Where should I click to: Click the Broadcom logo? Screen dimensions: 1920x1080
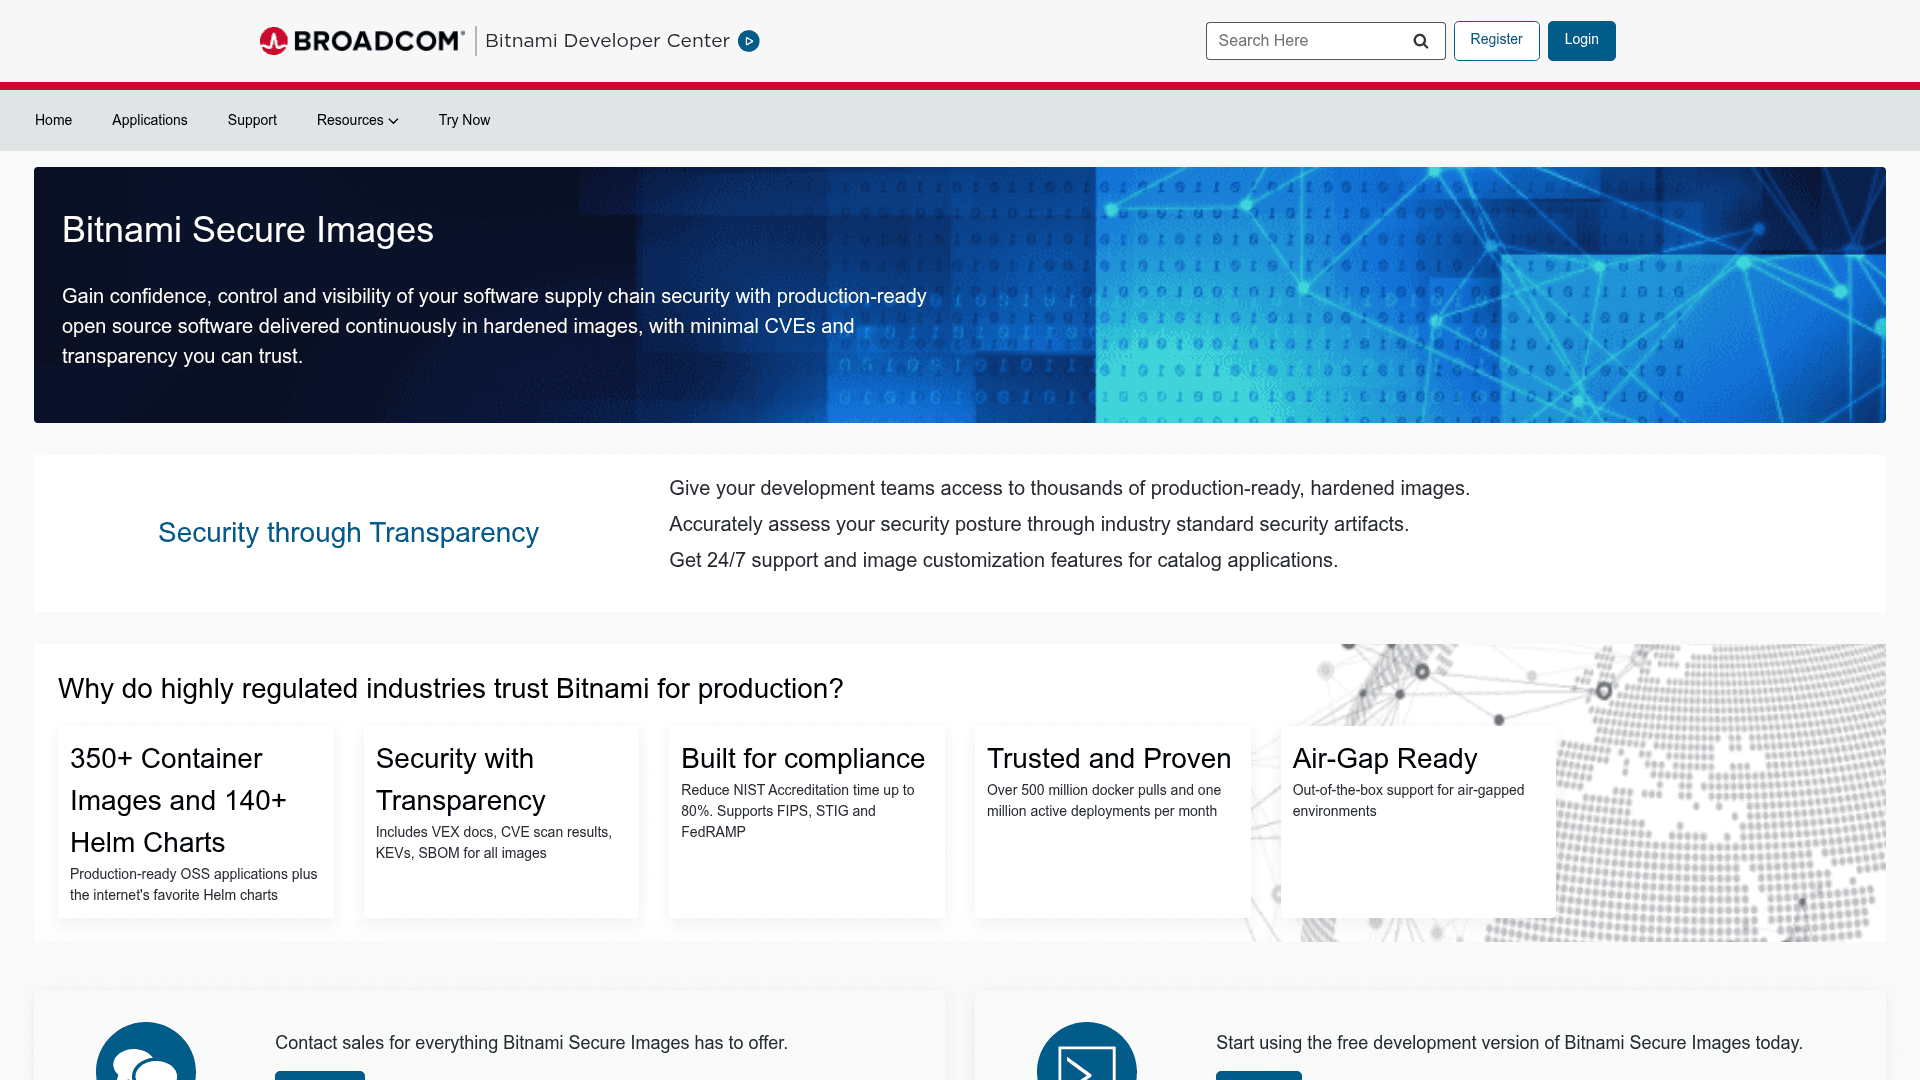point(362,41)
